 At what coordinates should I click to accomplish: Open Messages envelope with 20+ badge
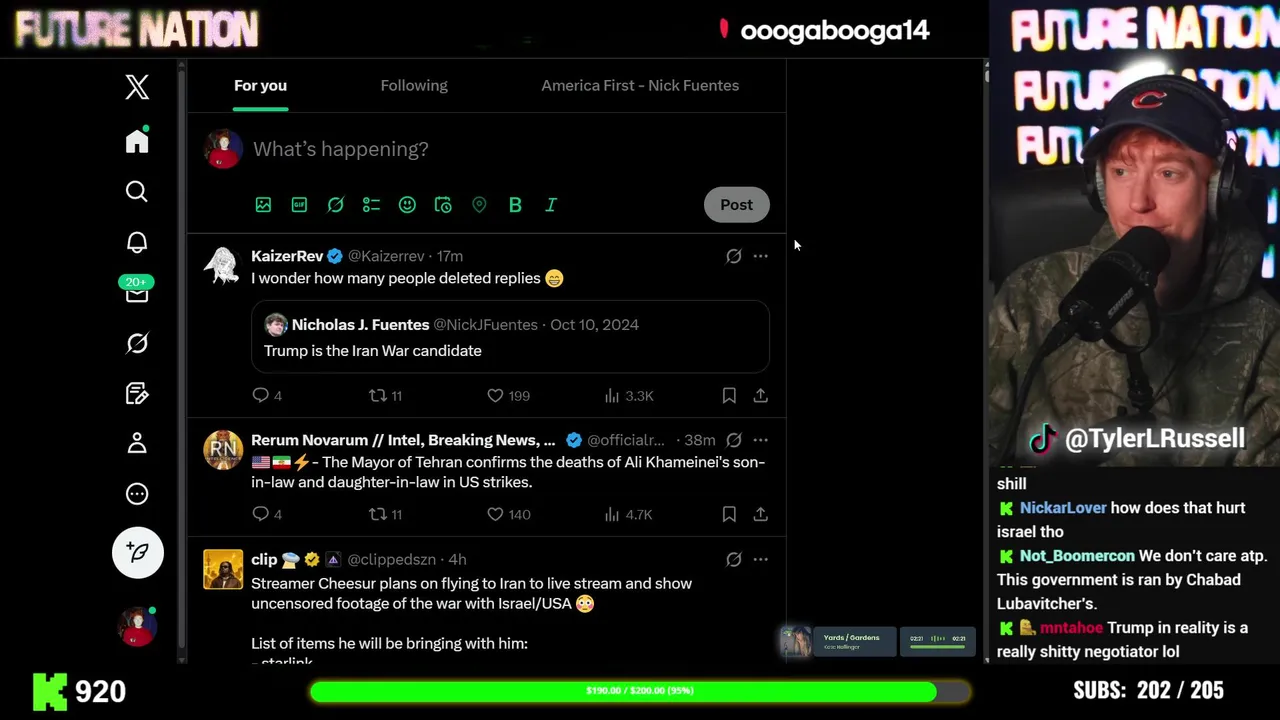tap(137, 290)
